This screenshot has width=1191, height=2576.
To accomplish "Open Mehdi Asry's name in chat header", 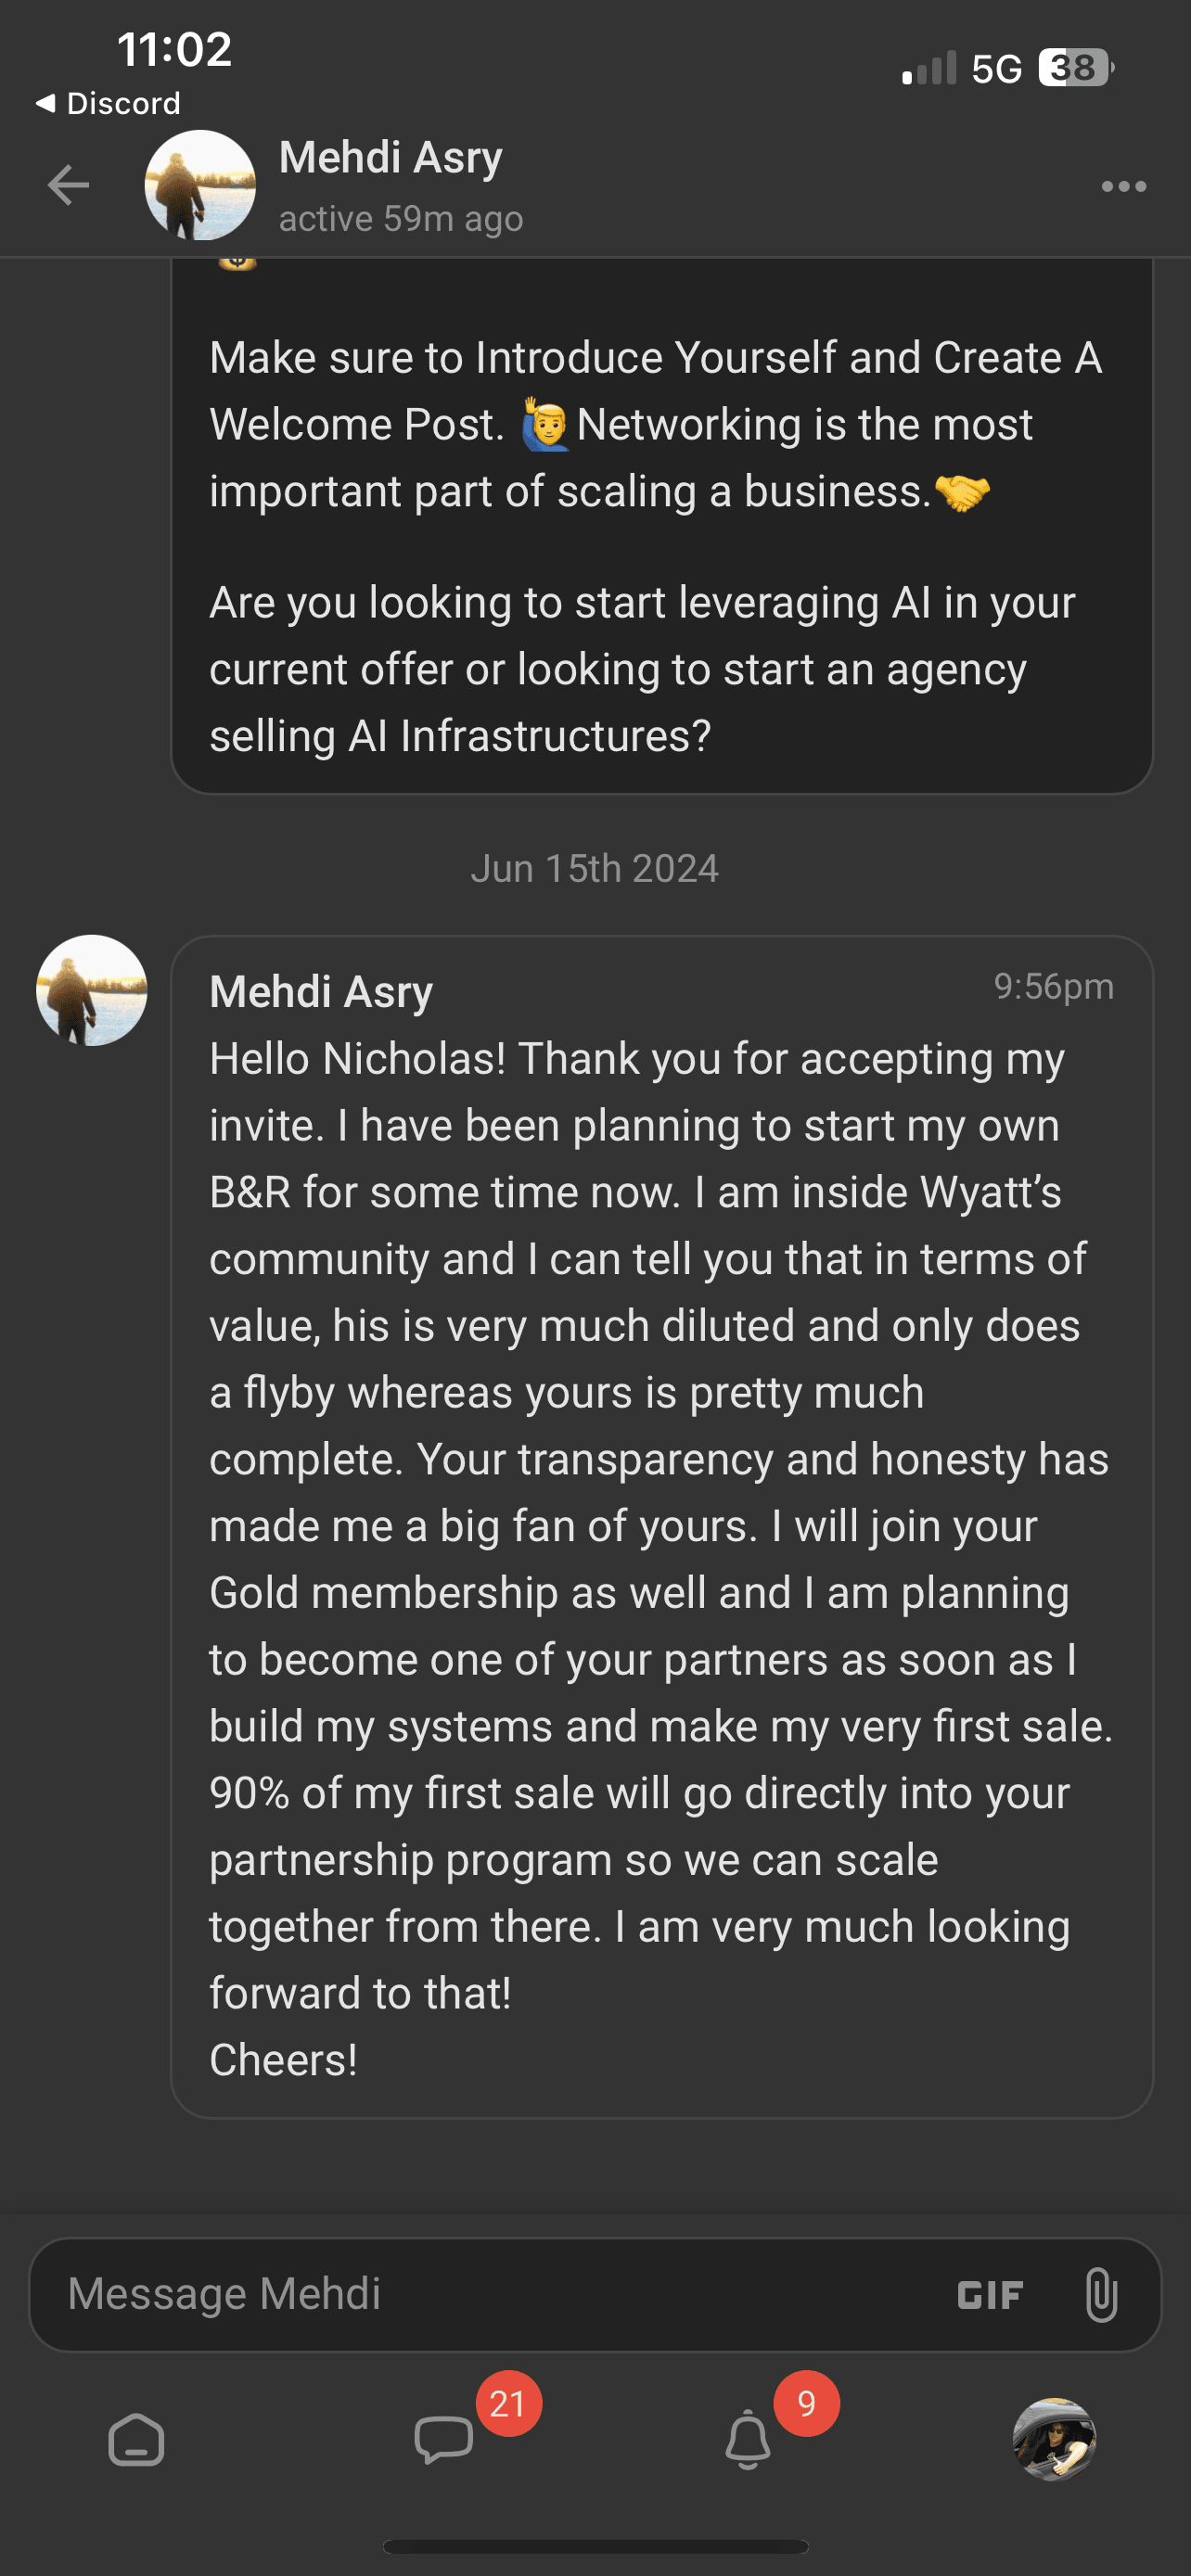I will pos(391,158).
